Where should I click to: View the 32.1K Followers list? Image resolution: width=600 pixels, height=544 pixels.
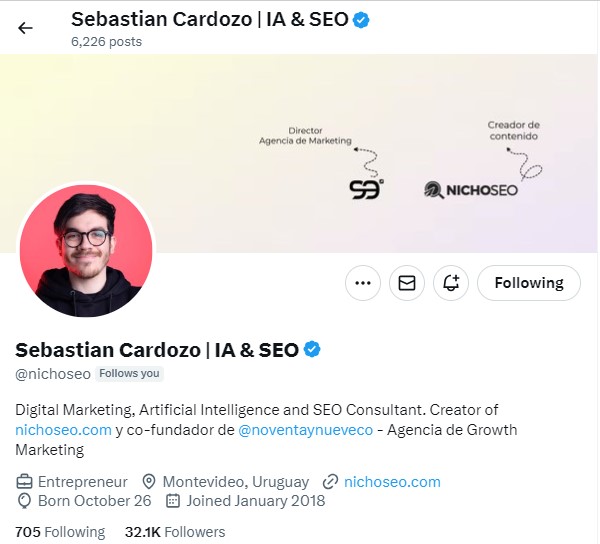pyautogui.click(x=175, y=532)
